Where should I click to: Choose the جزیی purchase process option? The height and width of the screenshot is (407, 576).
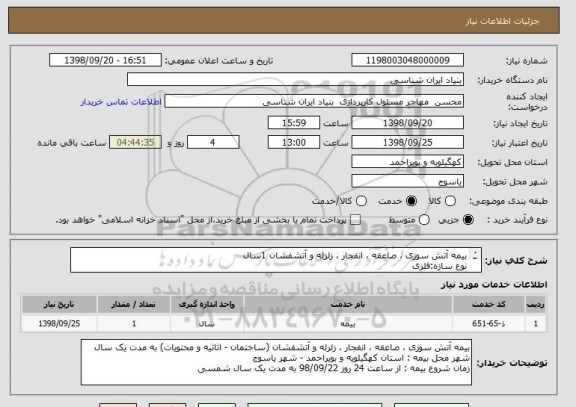tap(468, 220)
